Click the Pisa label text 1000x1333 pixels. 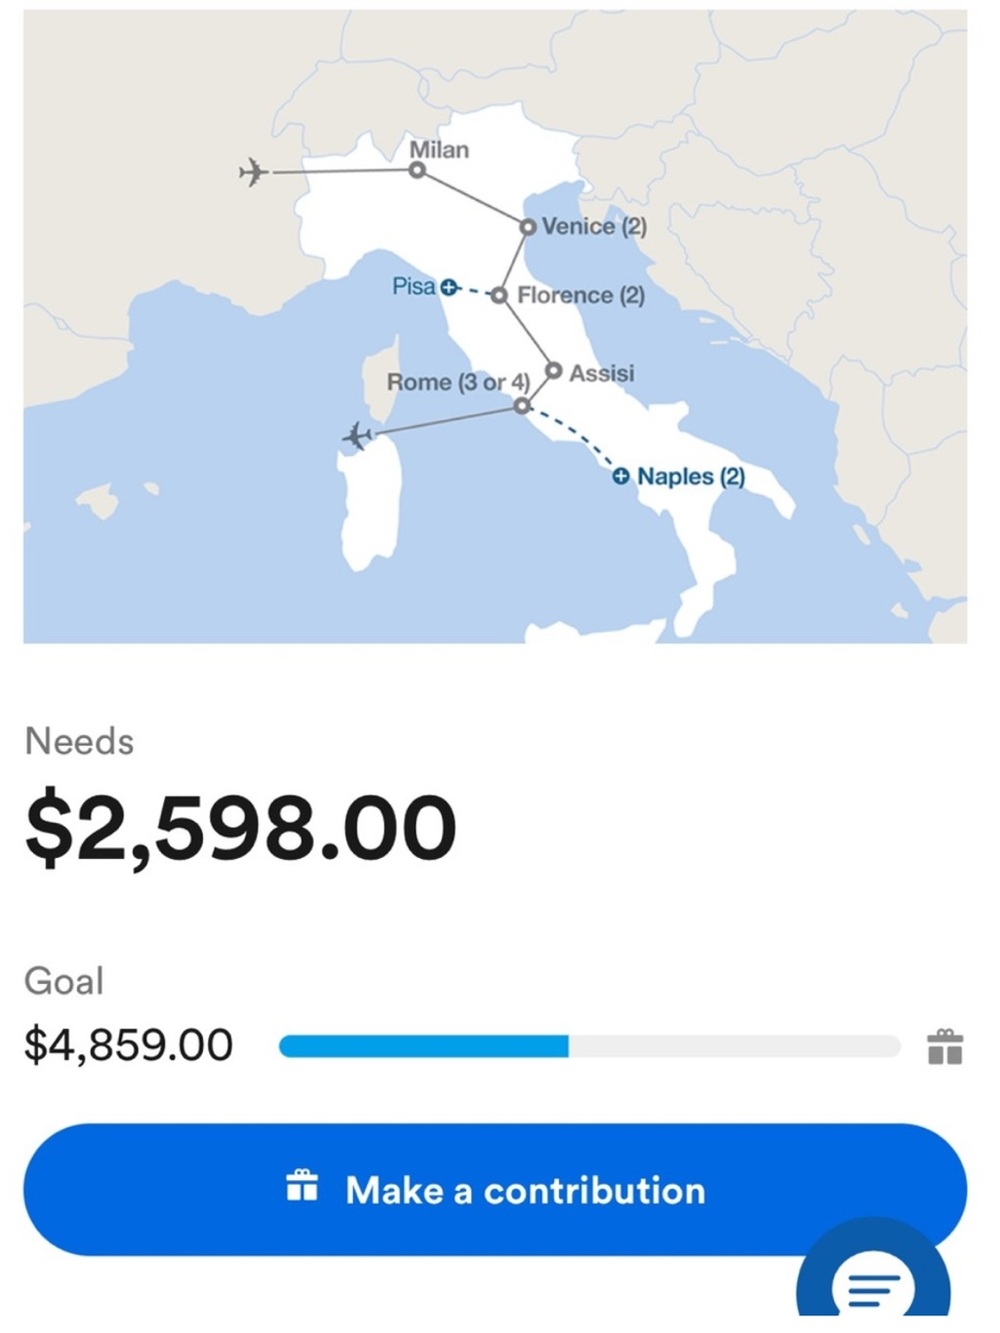[x=413, y=287]
